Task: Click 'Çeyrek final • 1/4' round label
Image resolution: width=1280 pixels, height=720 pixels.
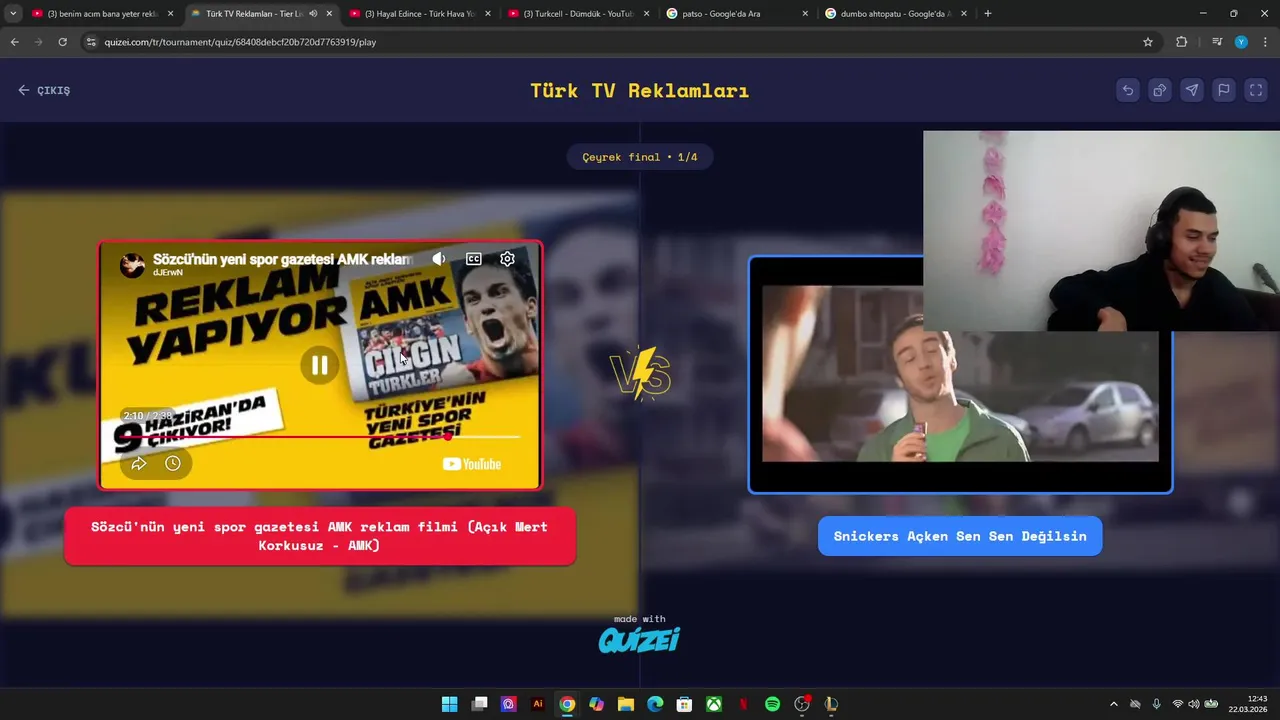Action: click(x=640, y=157)
